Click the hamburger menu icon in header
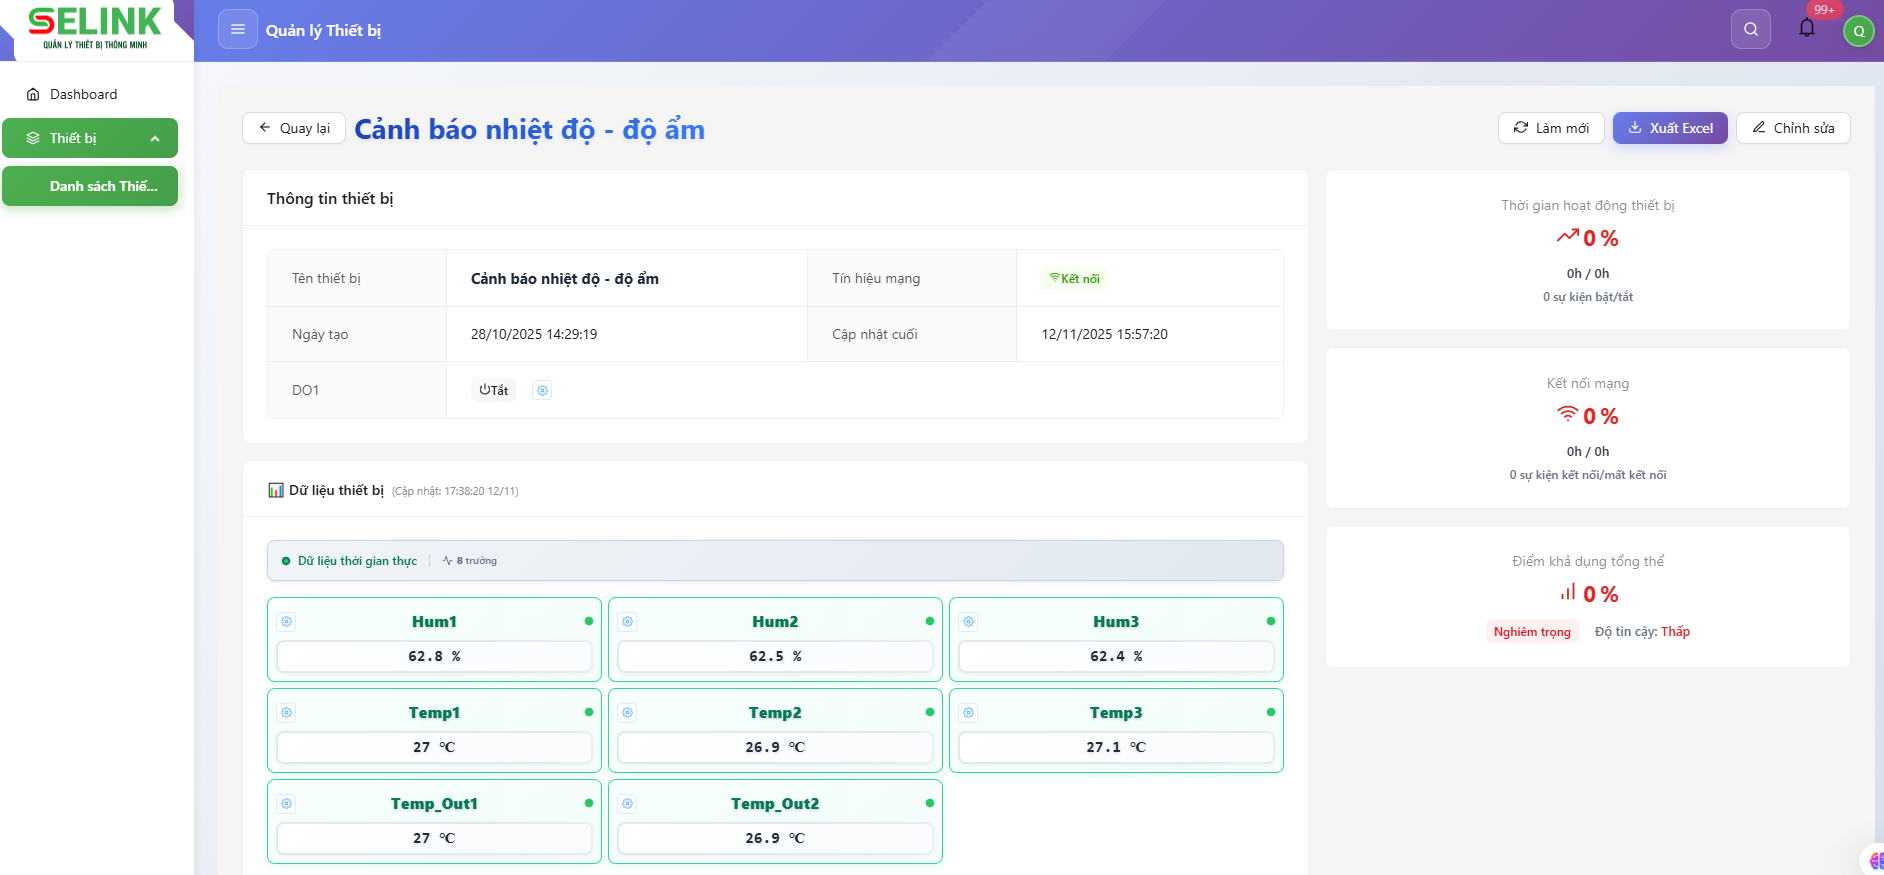This screenshot has width=1884, height=875. pos(238,30)
